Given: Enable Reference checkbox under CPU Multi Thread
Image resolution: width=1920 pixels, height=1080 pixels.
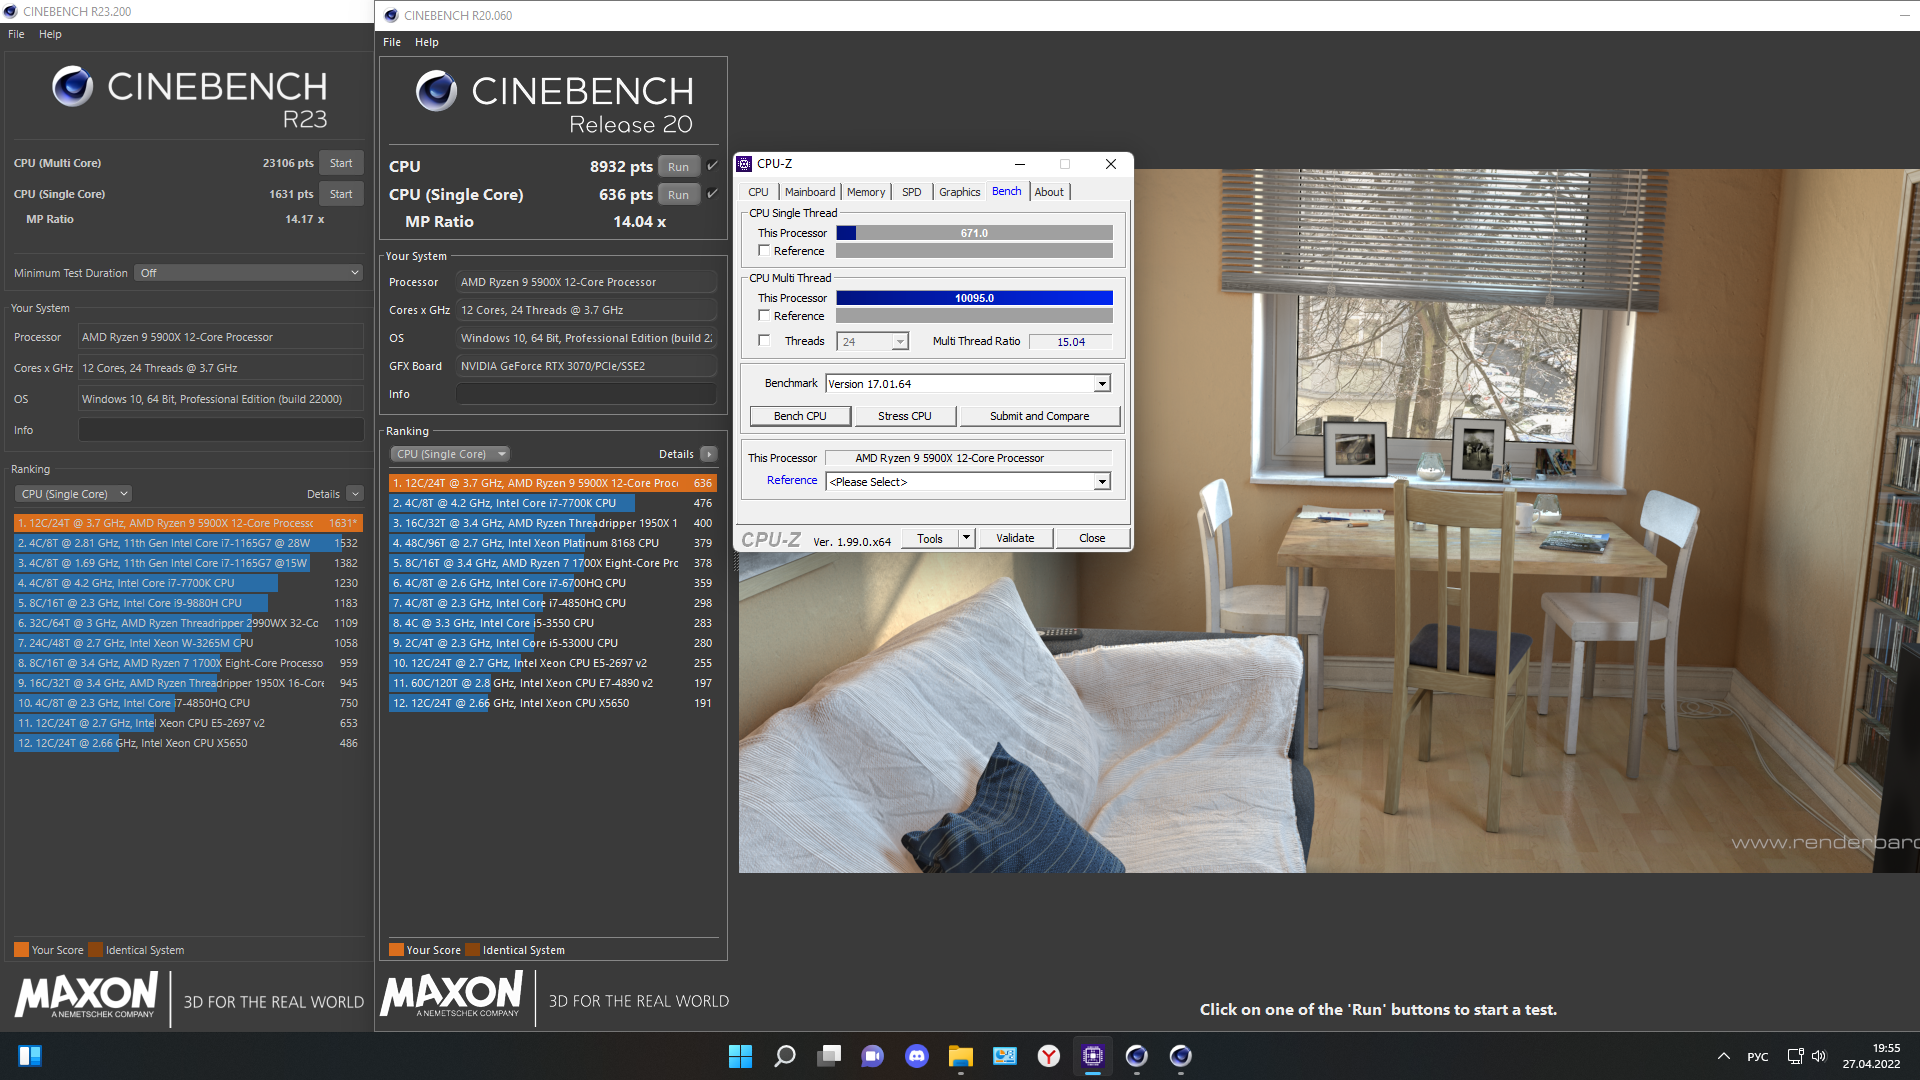Looking at the screenshot, I should click(x=765, y=316).
